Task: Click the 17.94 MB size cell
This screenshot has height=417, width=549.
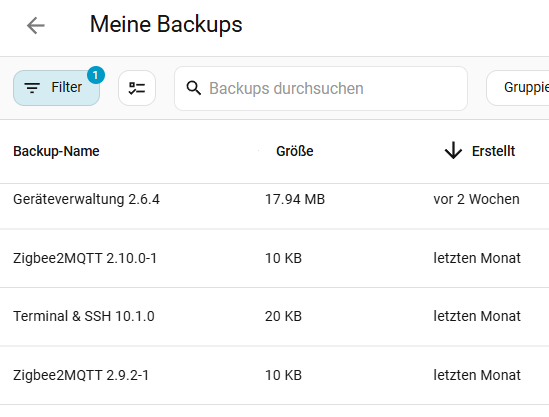Action: coord(295,199)
